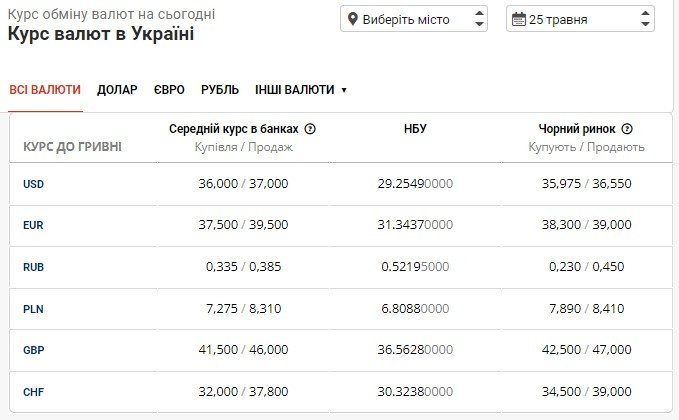Screen dimensions: 679x420
Task: Click info icon next to Чорний ринок
Action: pyautogui.click(x=627, y=129)
